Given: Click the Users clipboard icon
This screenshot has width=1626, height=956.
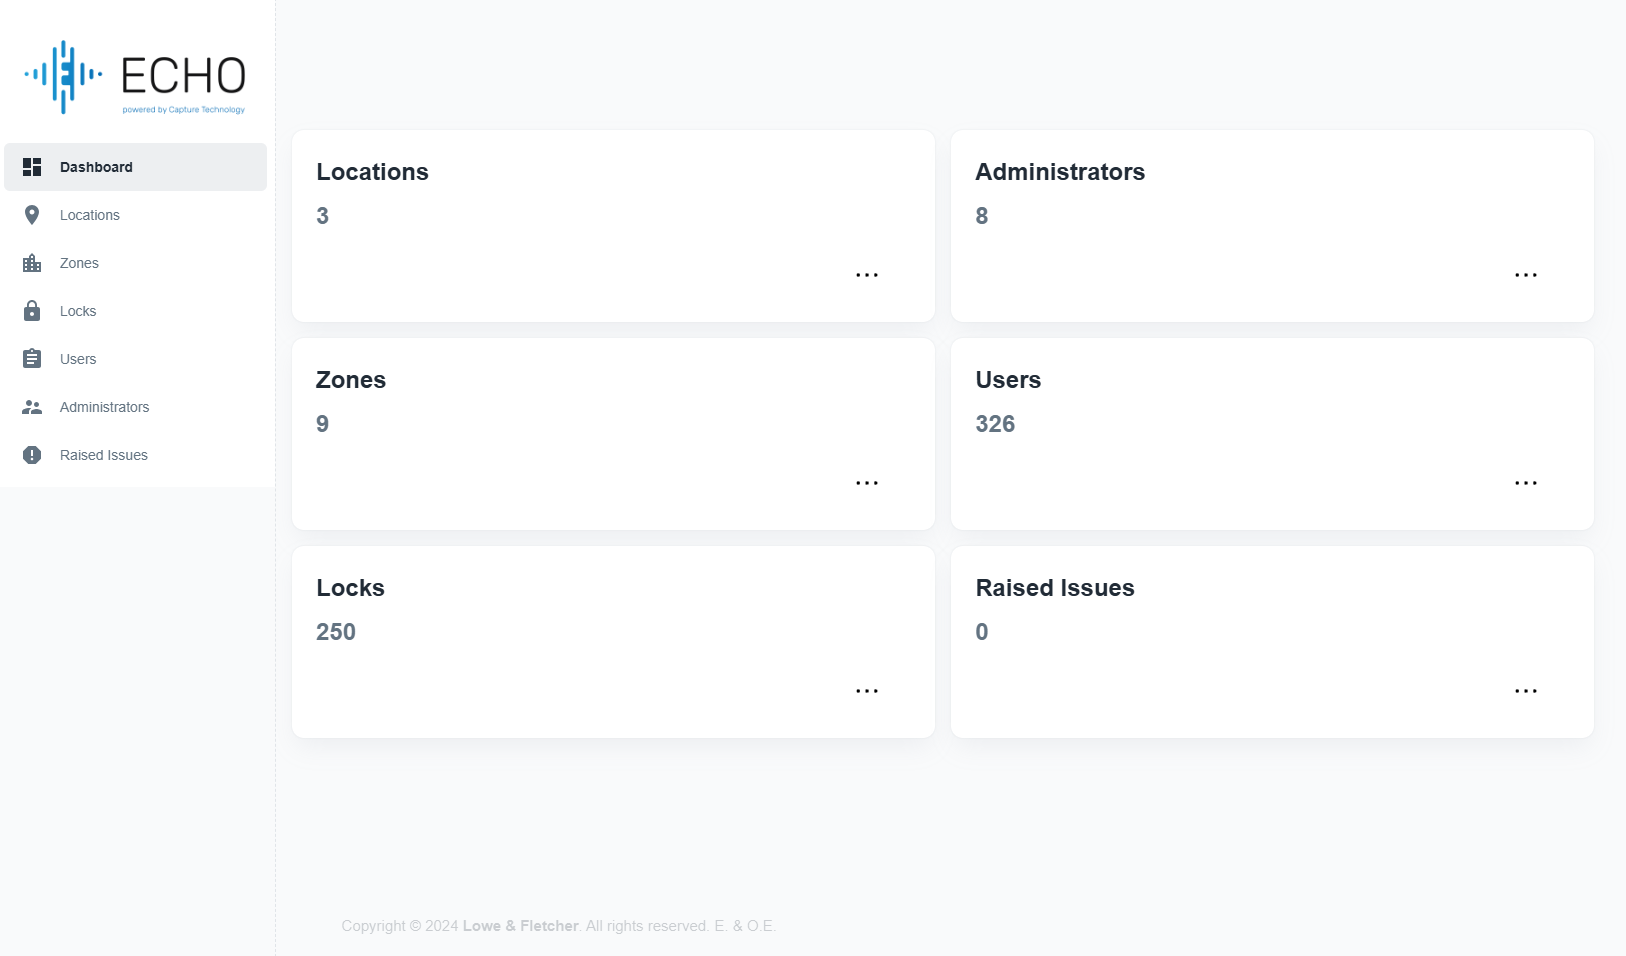Looking at the screenshot, I should (x=32, y=359).
